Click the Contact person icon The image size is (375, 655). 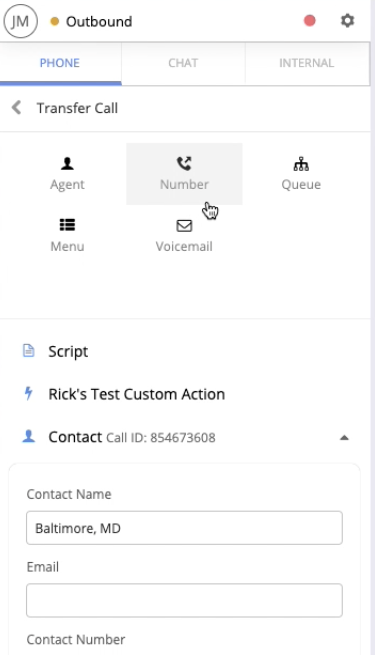pyautogui.click(x=28, y=437)
